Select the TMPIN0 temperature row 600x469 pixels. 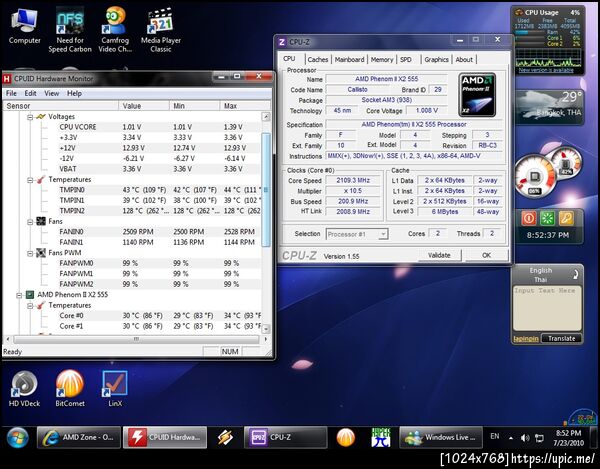[132, 190]
